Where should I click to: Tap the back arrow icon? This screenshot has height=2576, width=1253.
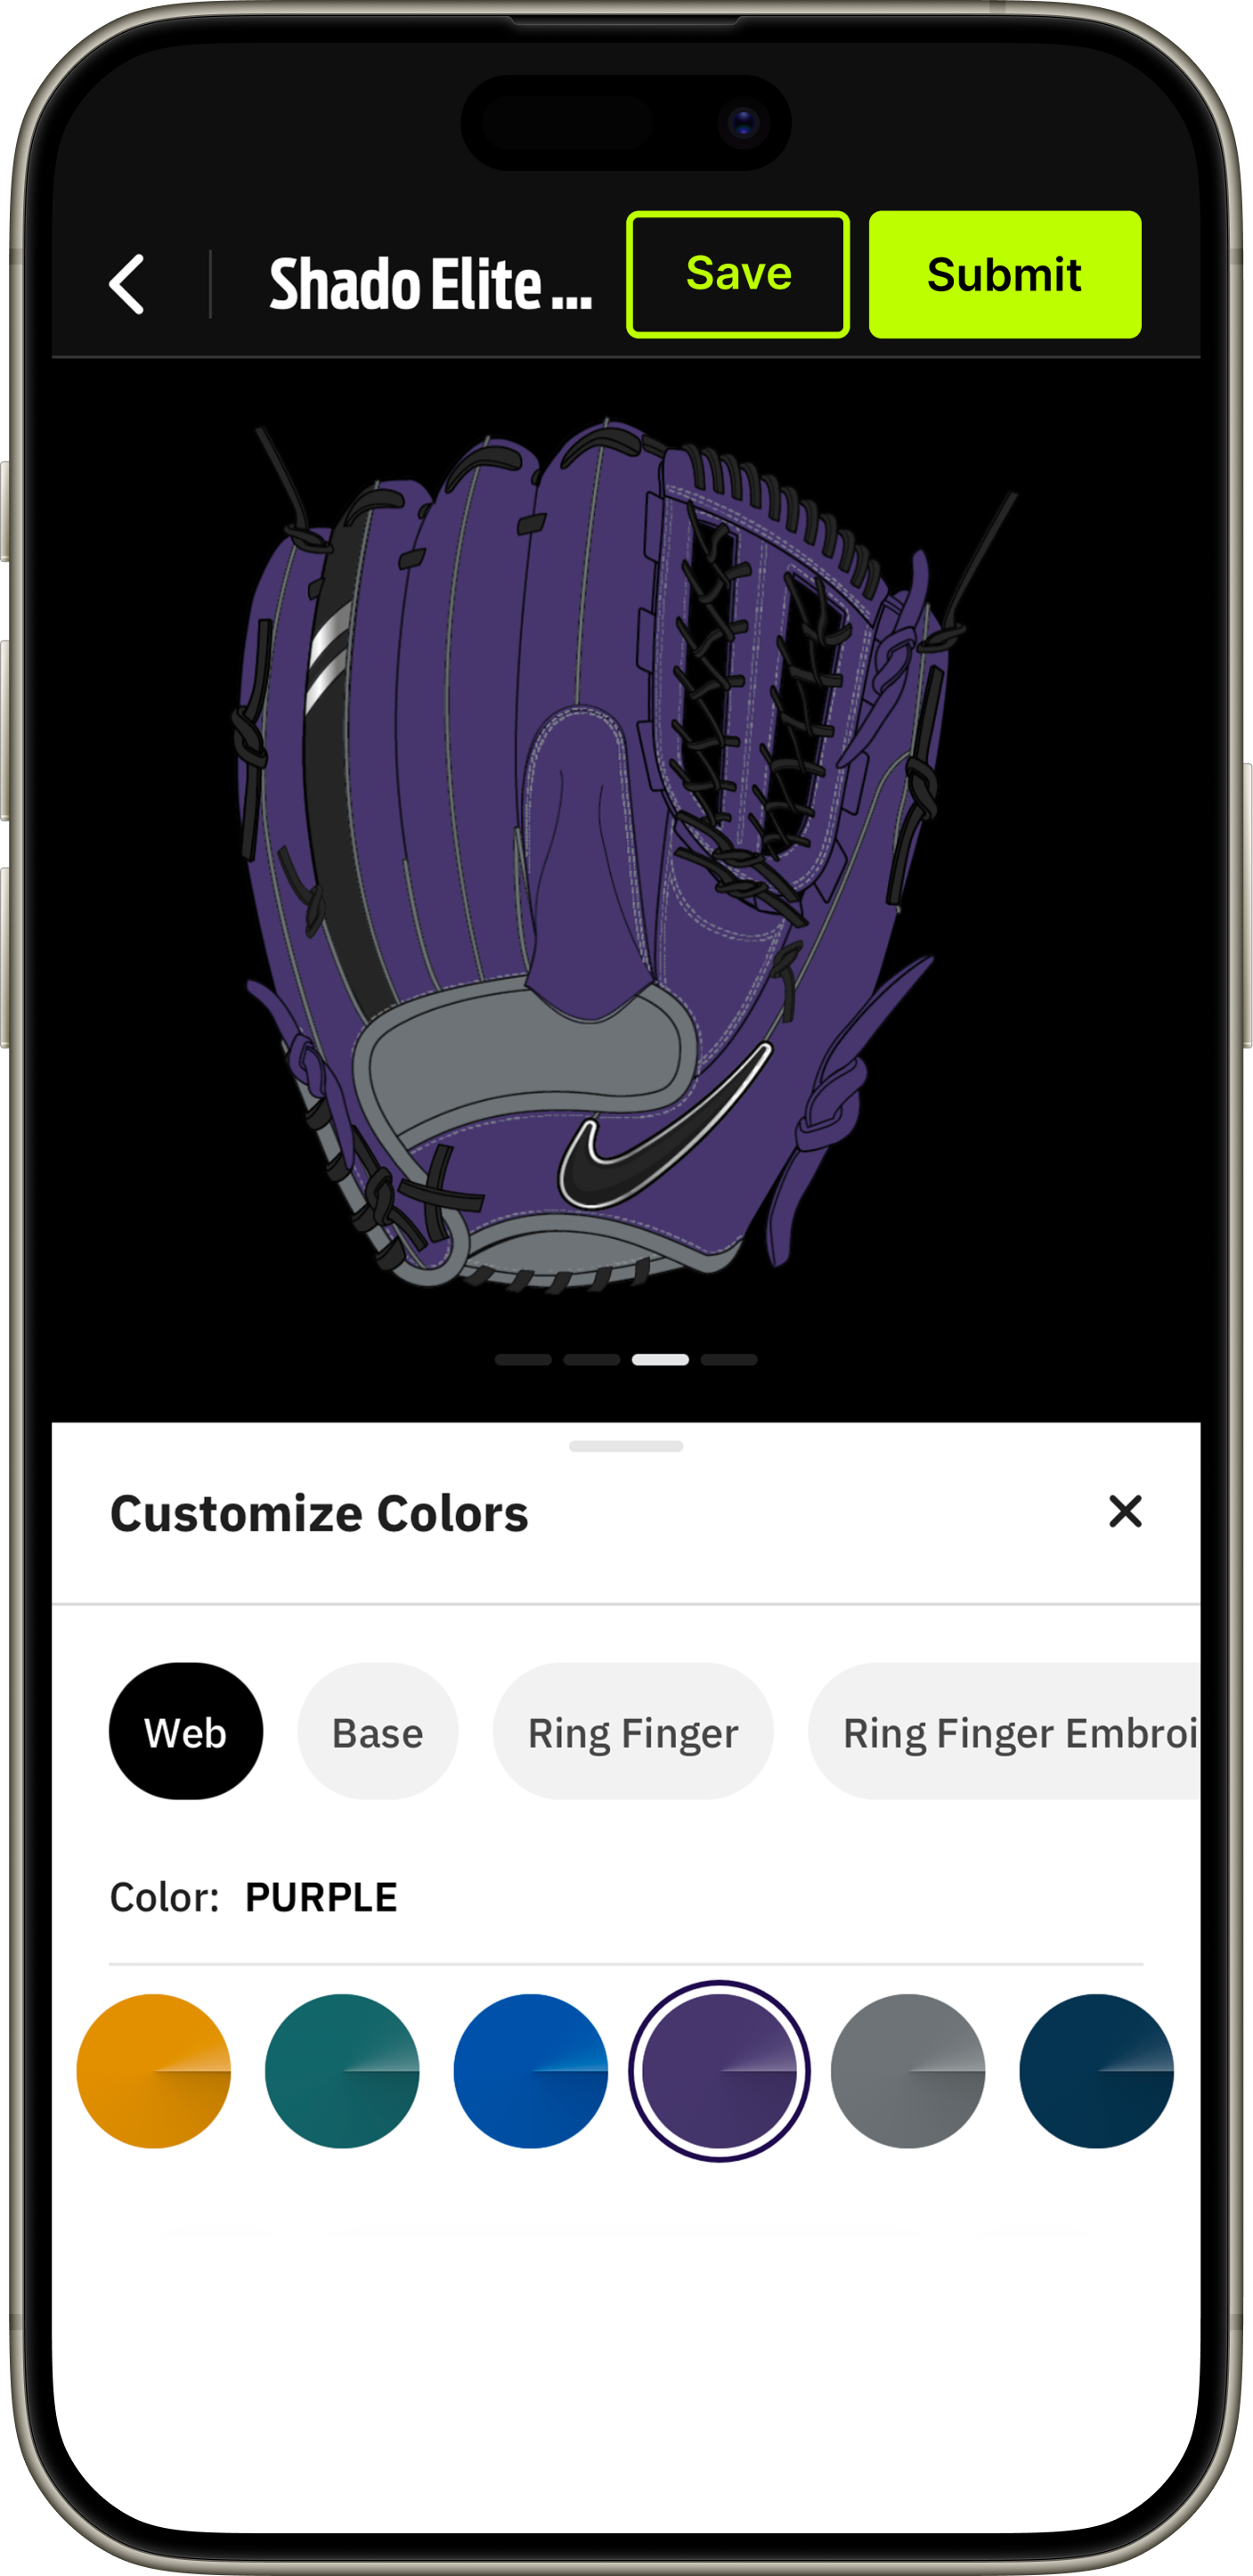click(x=127, y=284)
